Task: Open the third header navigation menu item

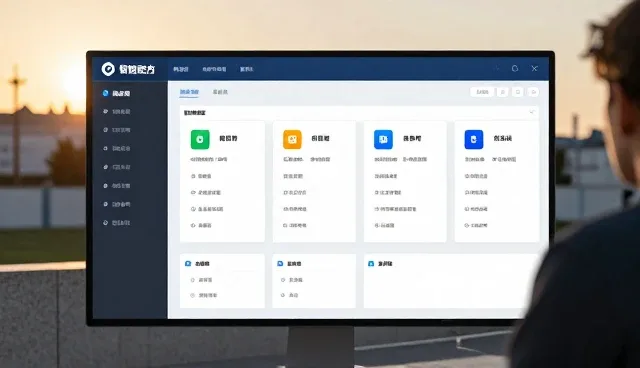Action: pos(247,69)
